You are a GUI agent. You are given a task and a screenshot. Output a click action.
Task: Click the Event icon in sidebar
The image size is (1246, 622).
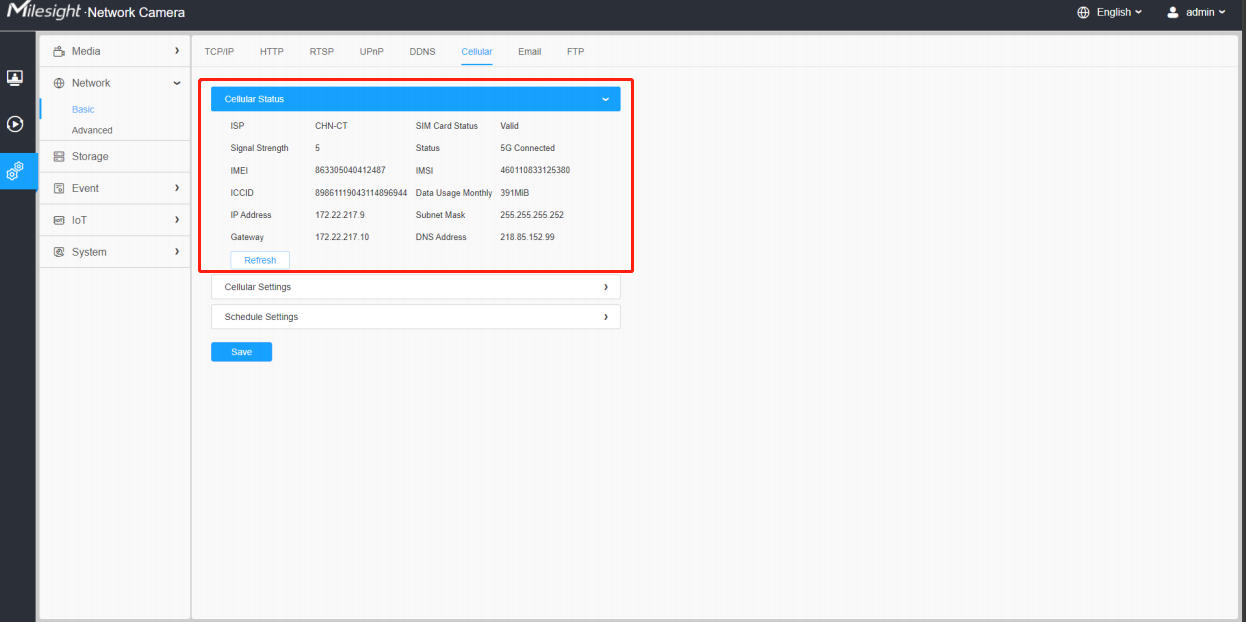pyautogui.click(x=59, y=188)
